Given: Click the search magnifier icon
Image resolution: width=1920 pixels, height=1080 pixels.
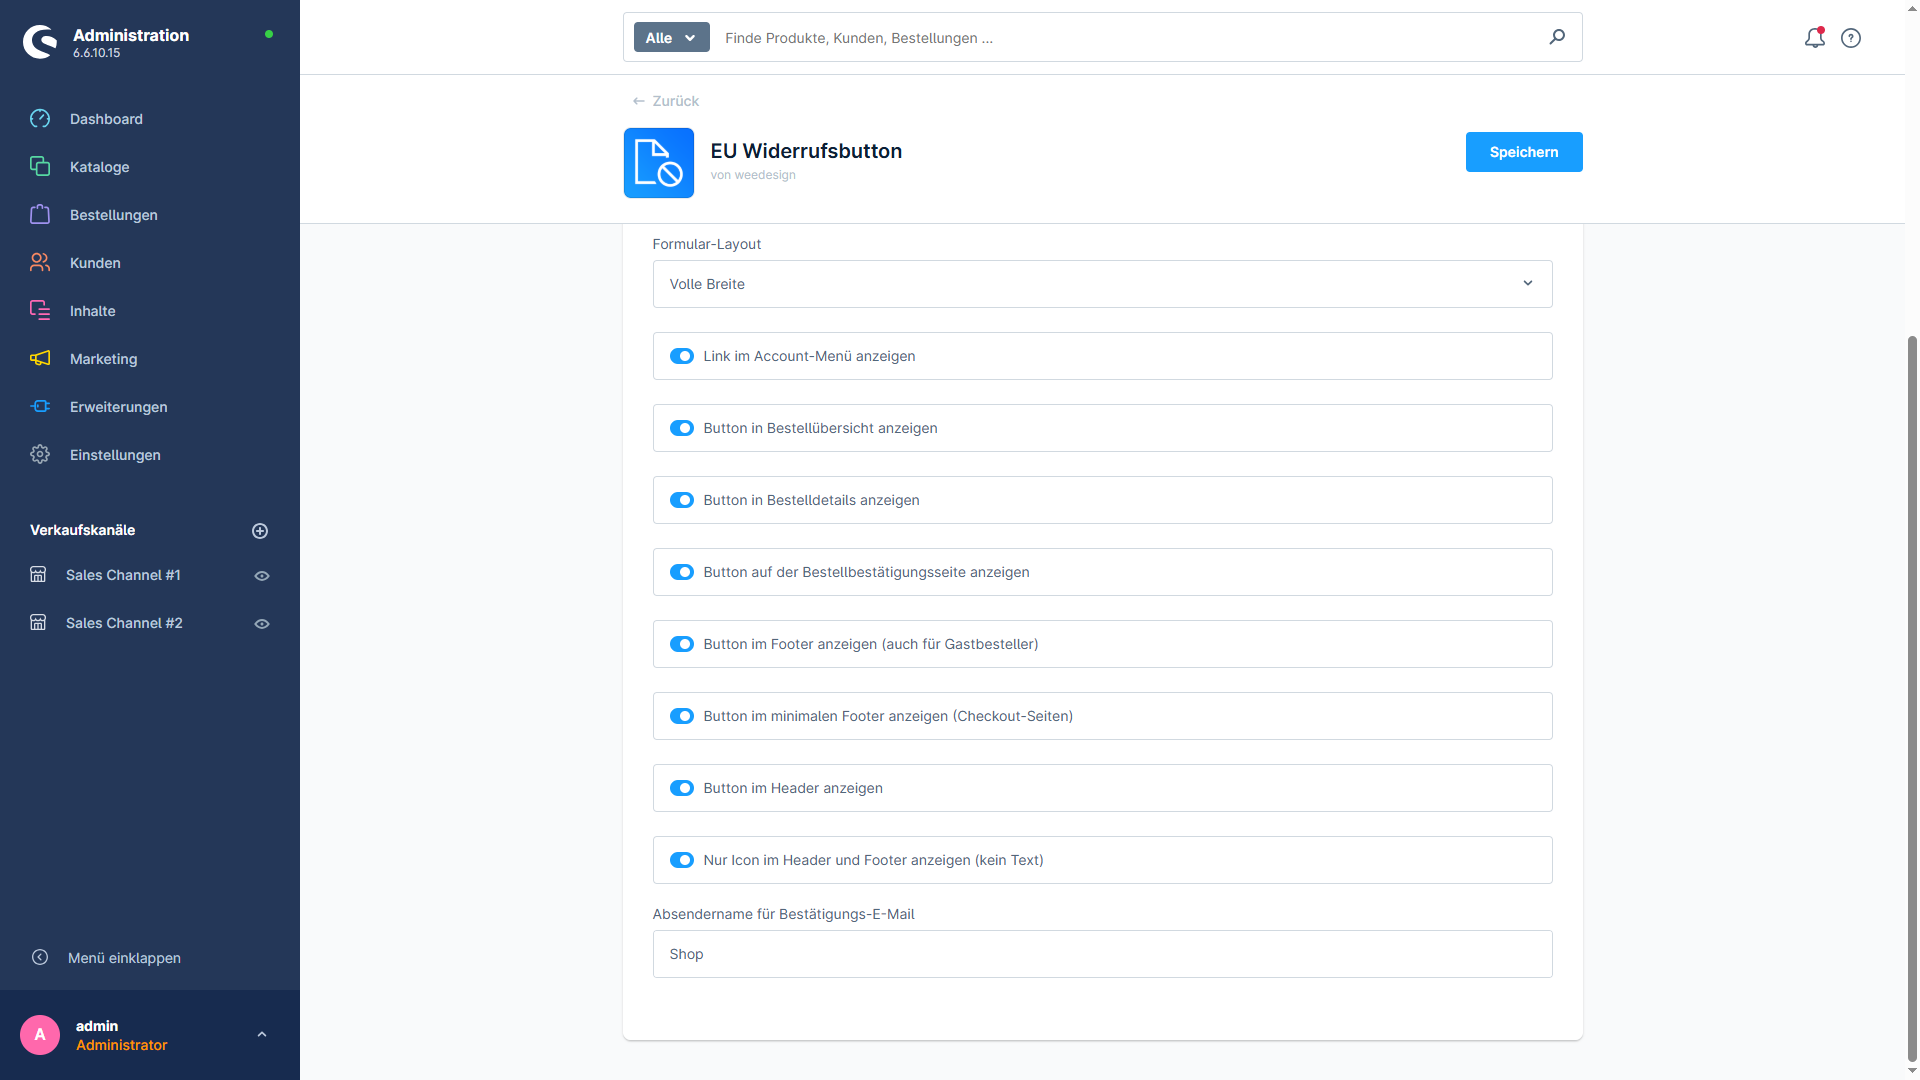Looking at the screenshot, I should point(1557,37).
